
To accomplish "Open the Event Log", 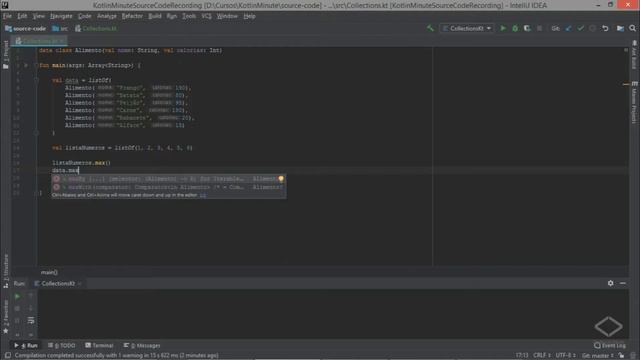I will pyautogui.click(x=610, y=346).
